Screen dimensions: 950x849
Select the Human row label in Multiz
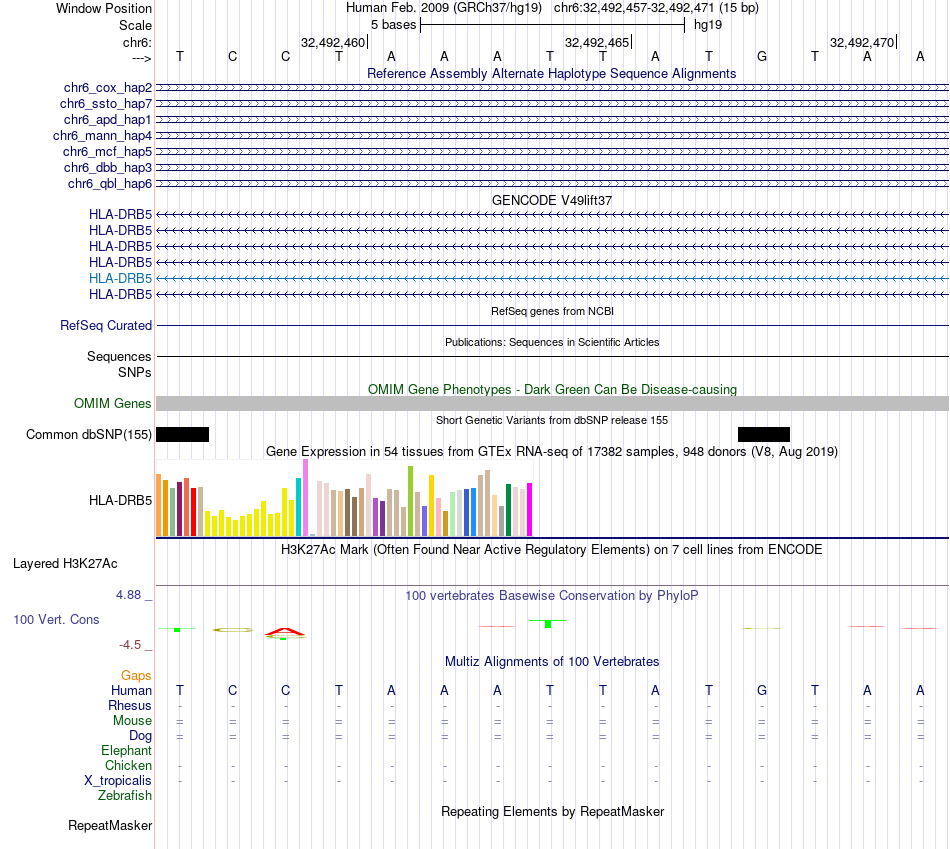point(131,691)
